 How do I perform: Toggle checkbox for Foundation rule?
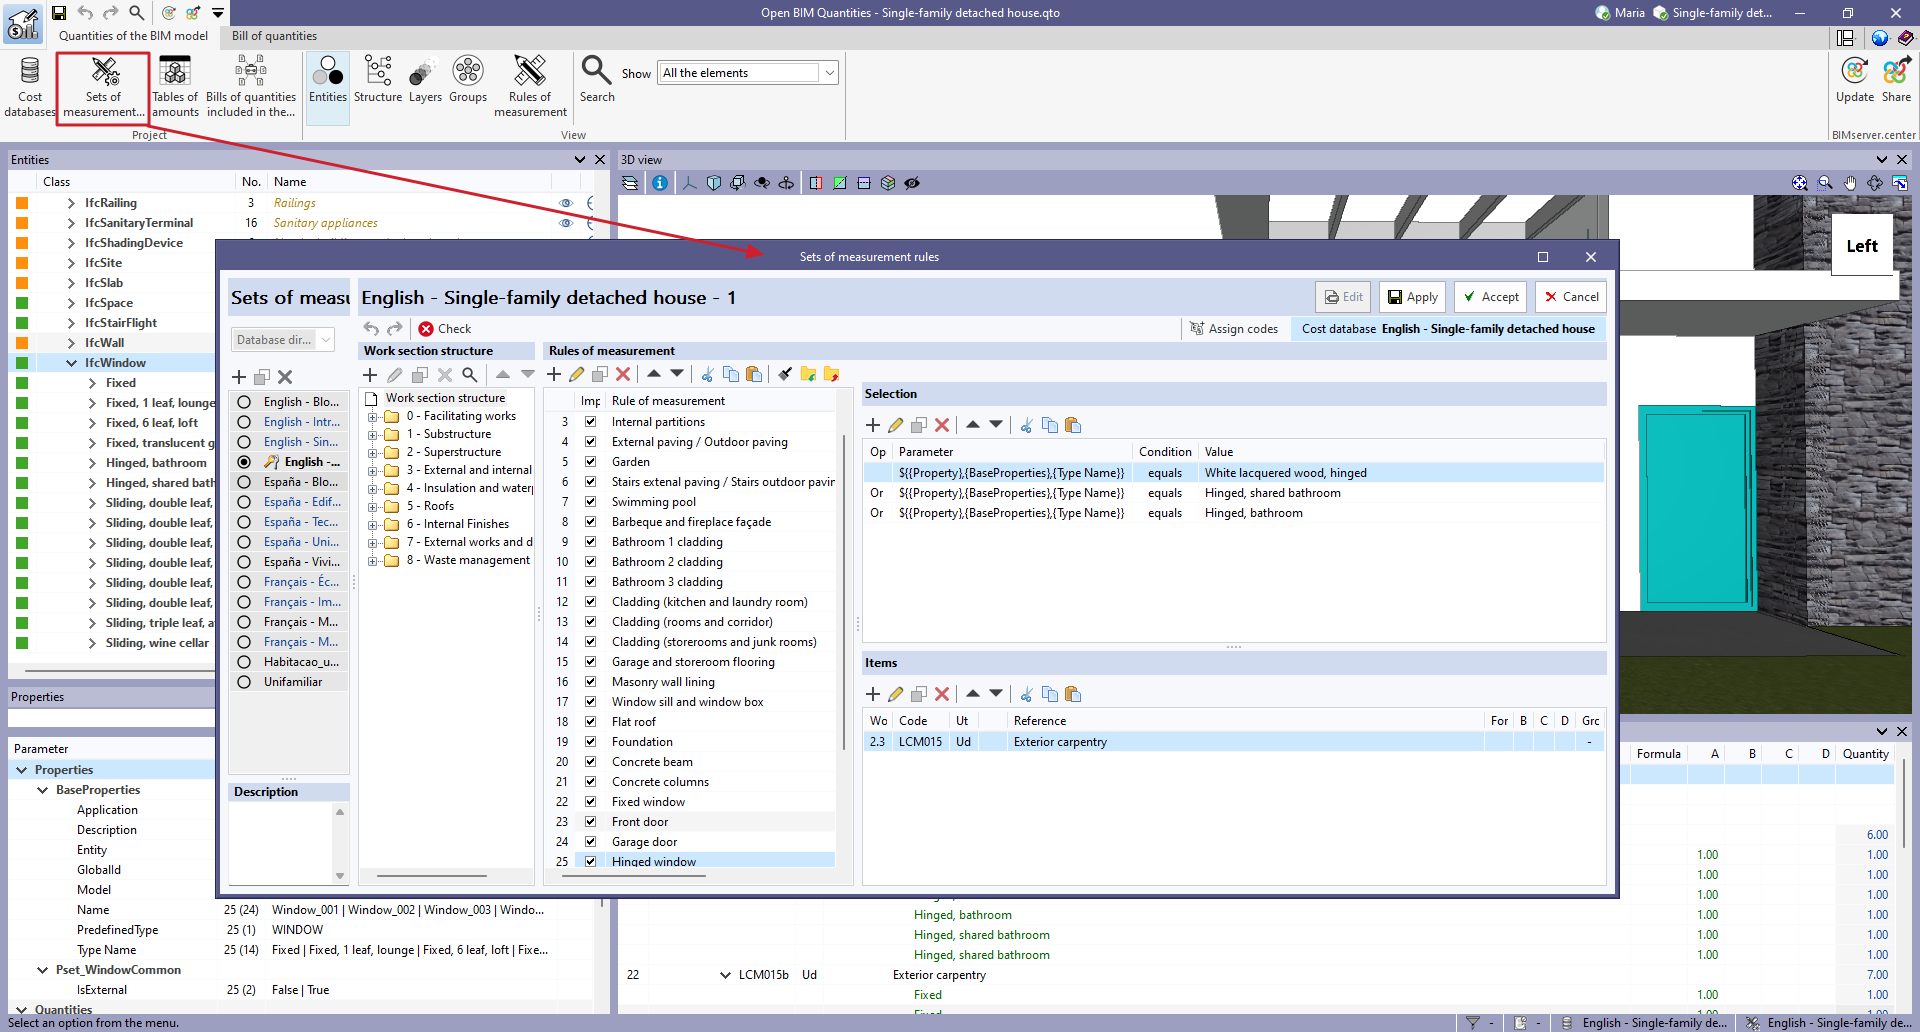coord(590,742)
